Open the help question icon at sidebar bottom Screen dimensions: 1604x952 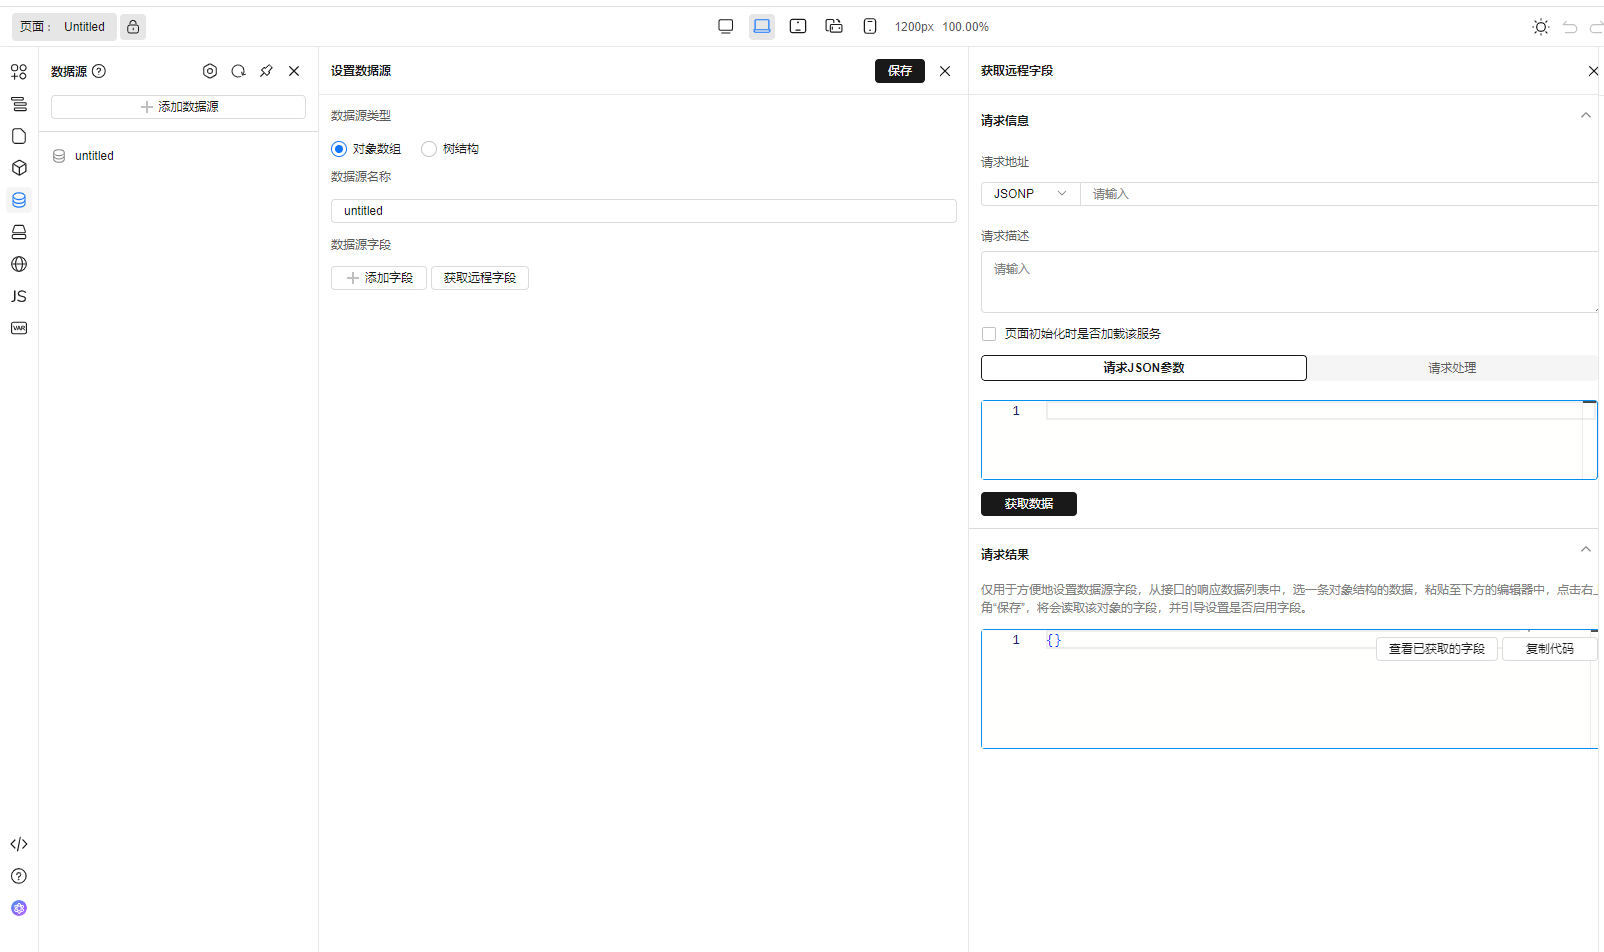tap(19, 876)
